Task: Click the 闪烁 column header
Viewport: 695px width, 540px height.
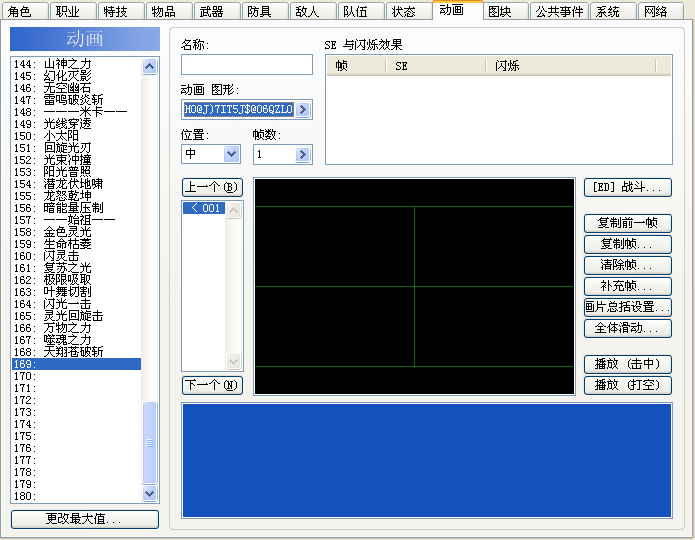Action: point(571,66)
